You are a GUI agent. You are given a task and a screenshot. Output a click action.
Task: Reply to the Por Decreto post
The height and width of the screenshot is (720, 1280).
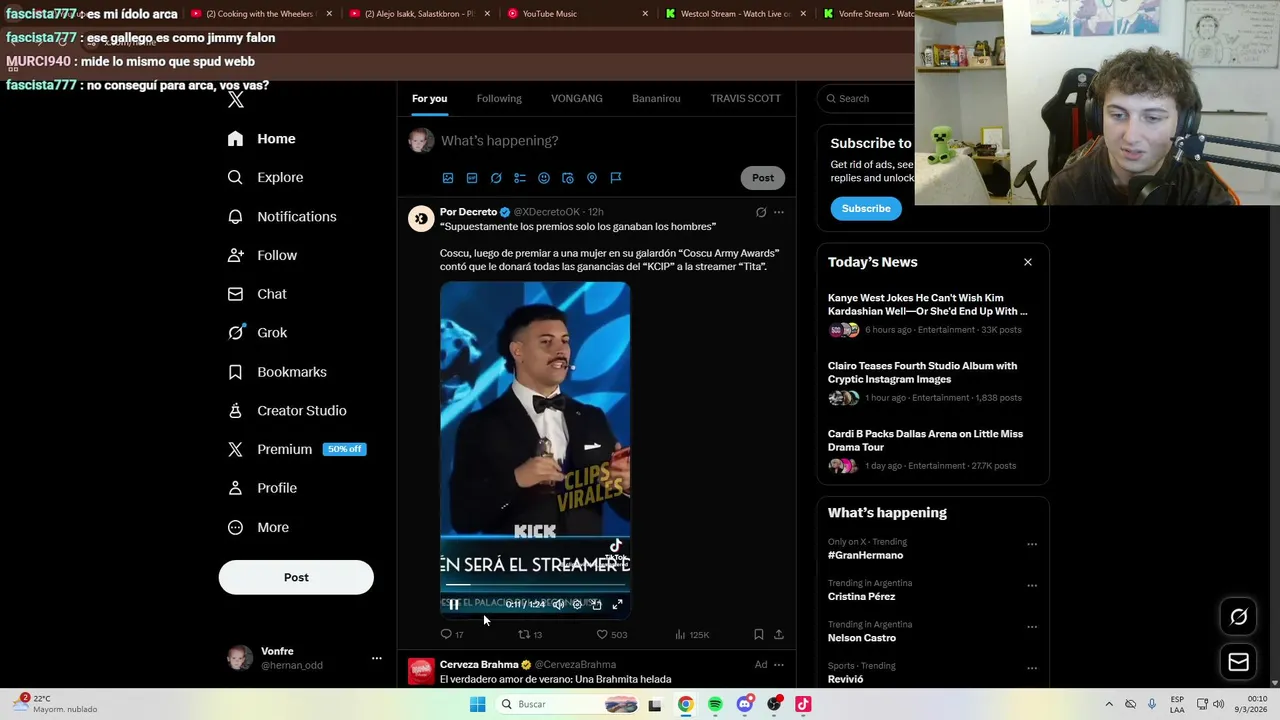pyautogui.click(x=452, y=634)
